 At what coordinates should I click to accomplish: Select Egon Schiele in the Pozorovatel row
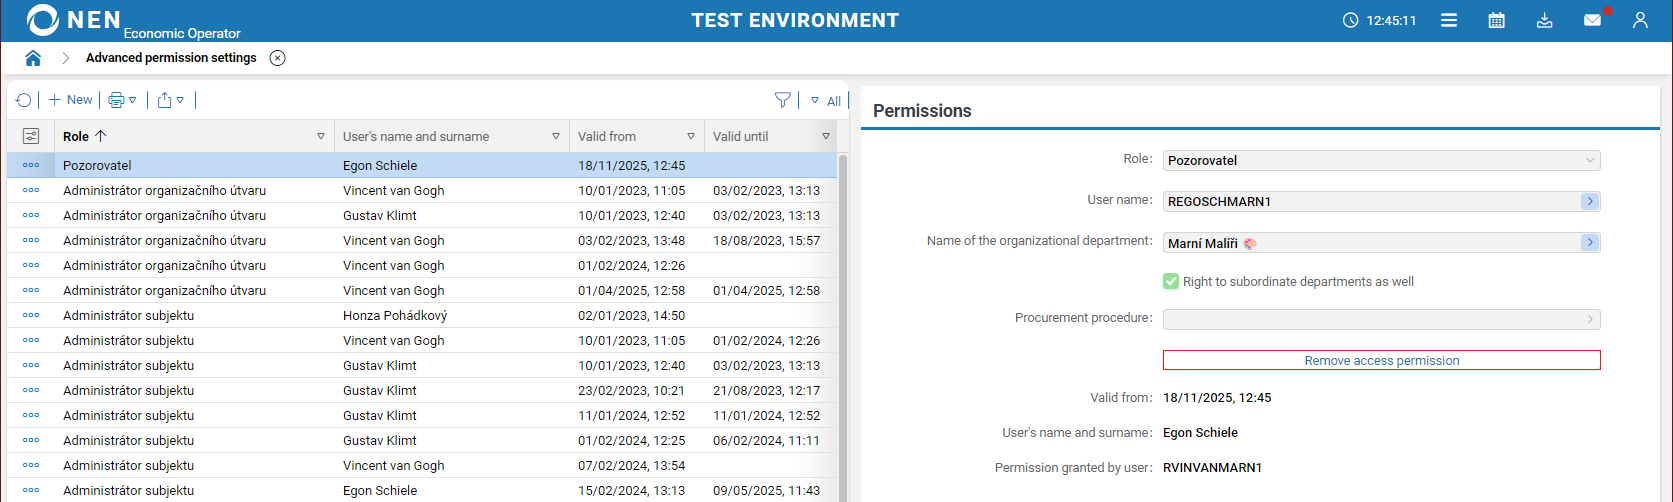click(380, 165)
